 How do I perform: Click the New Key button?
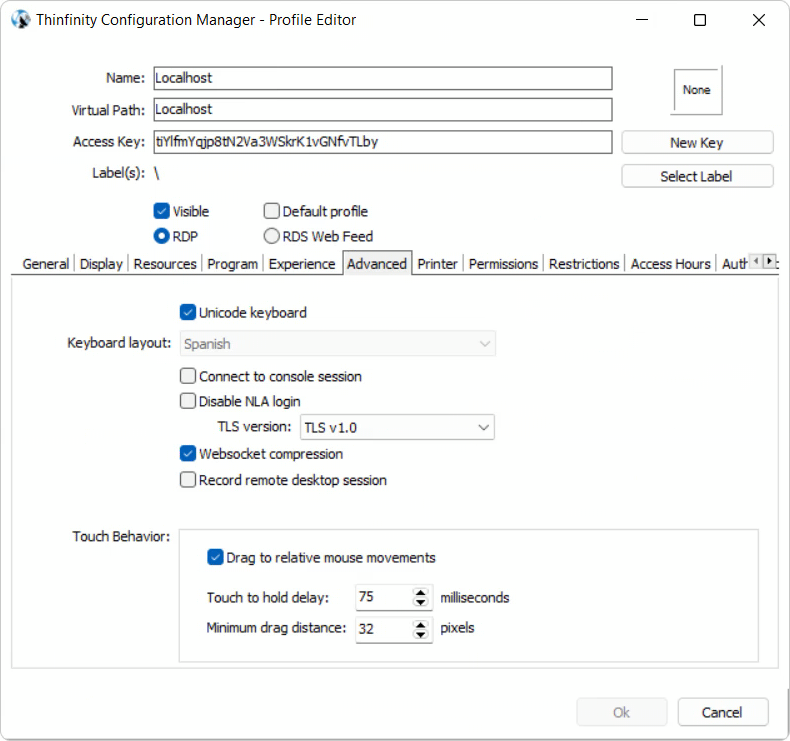pos(697,143)
